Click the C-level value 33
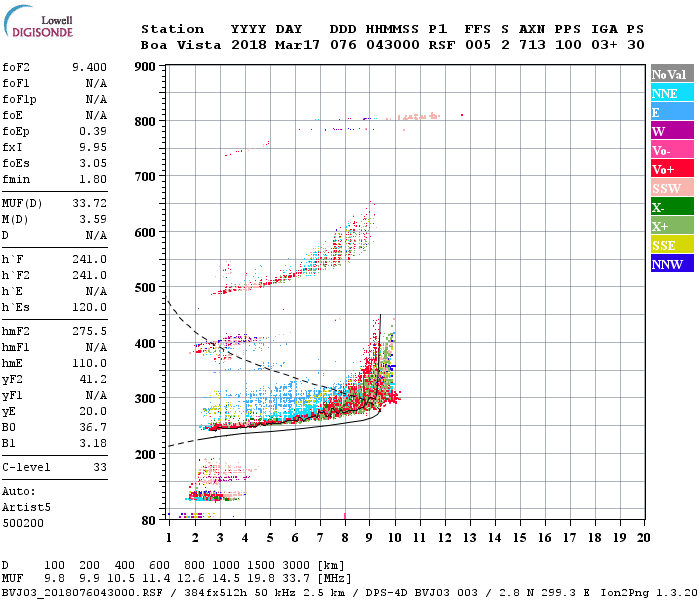Screen dimensions: 700x600 (100, 467)
